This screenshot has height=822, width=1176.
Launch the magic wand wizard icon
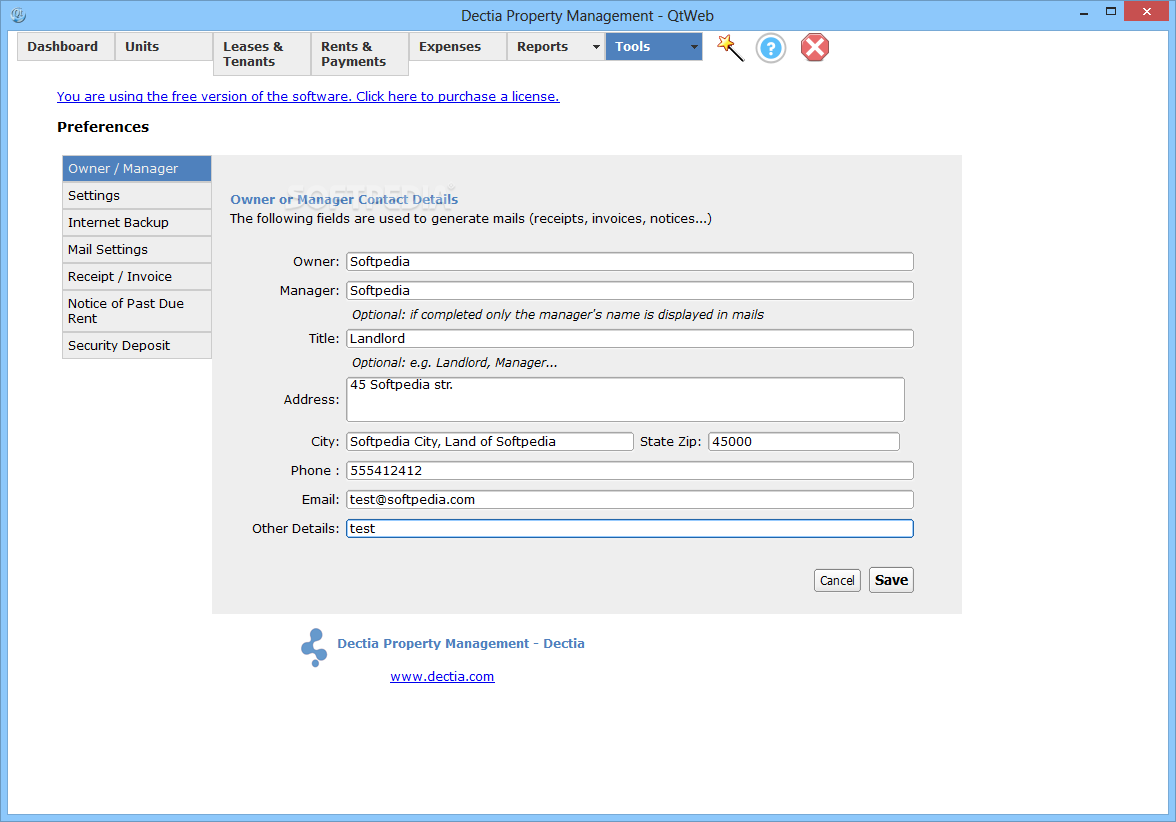click(730, 48)
